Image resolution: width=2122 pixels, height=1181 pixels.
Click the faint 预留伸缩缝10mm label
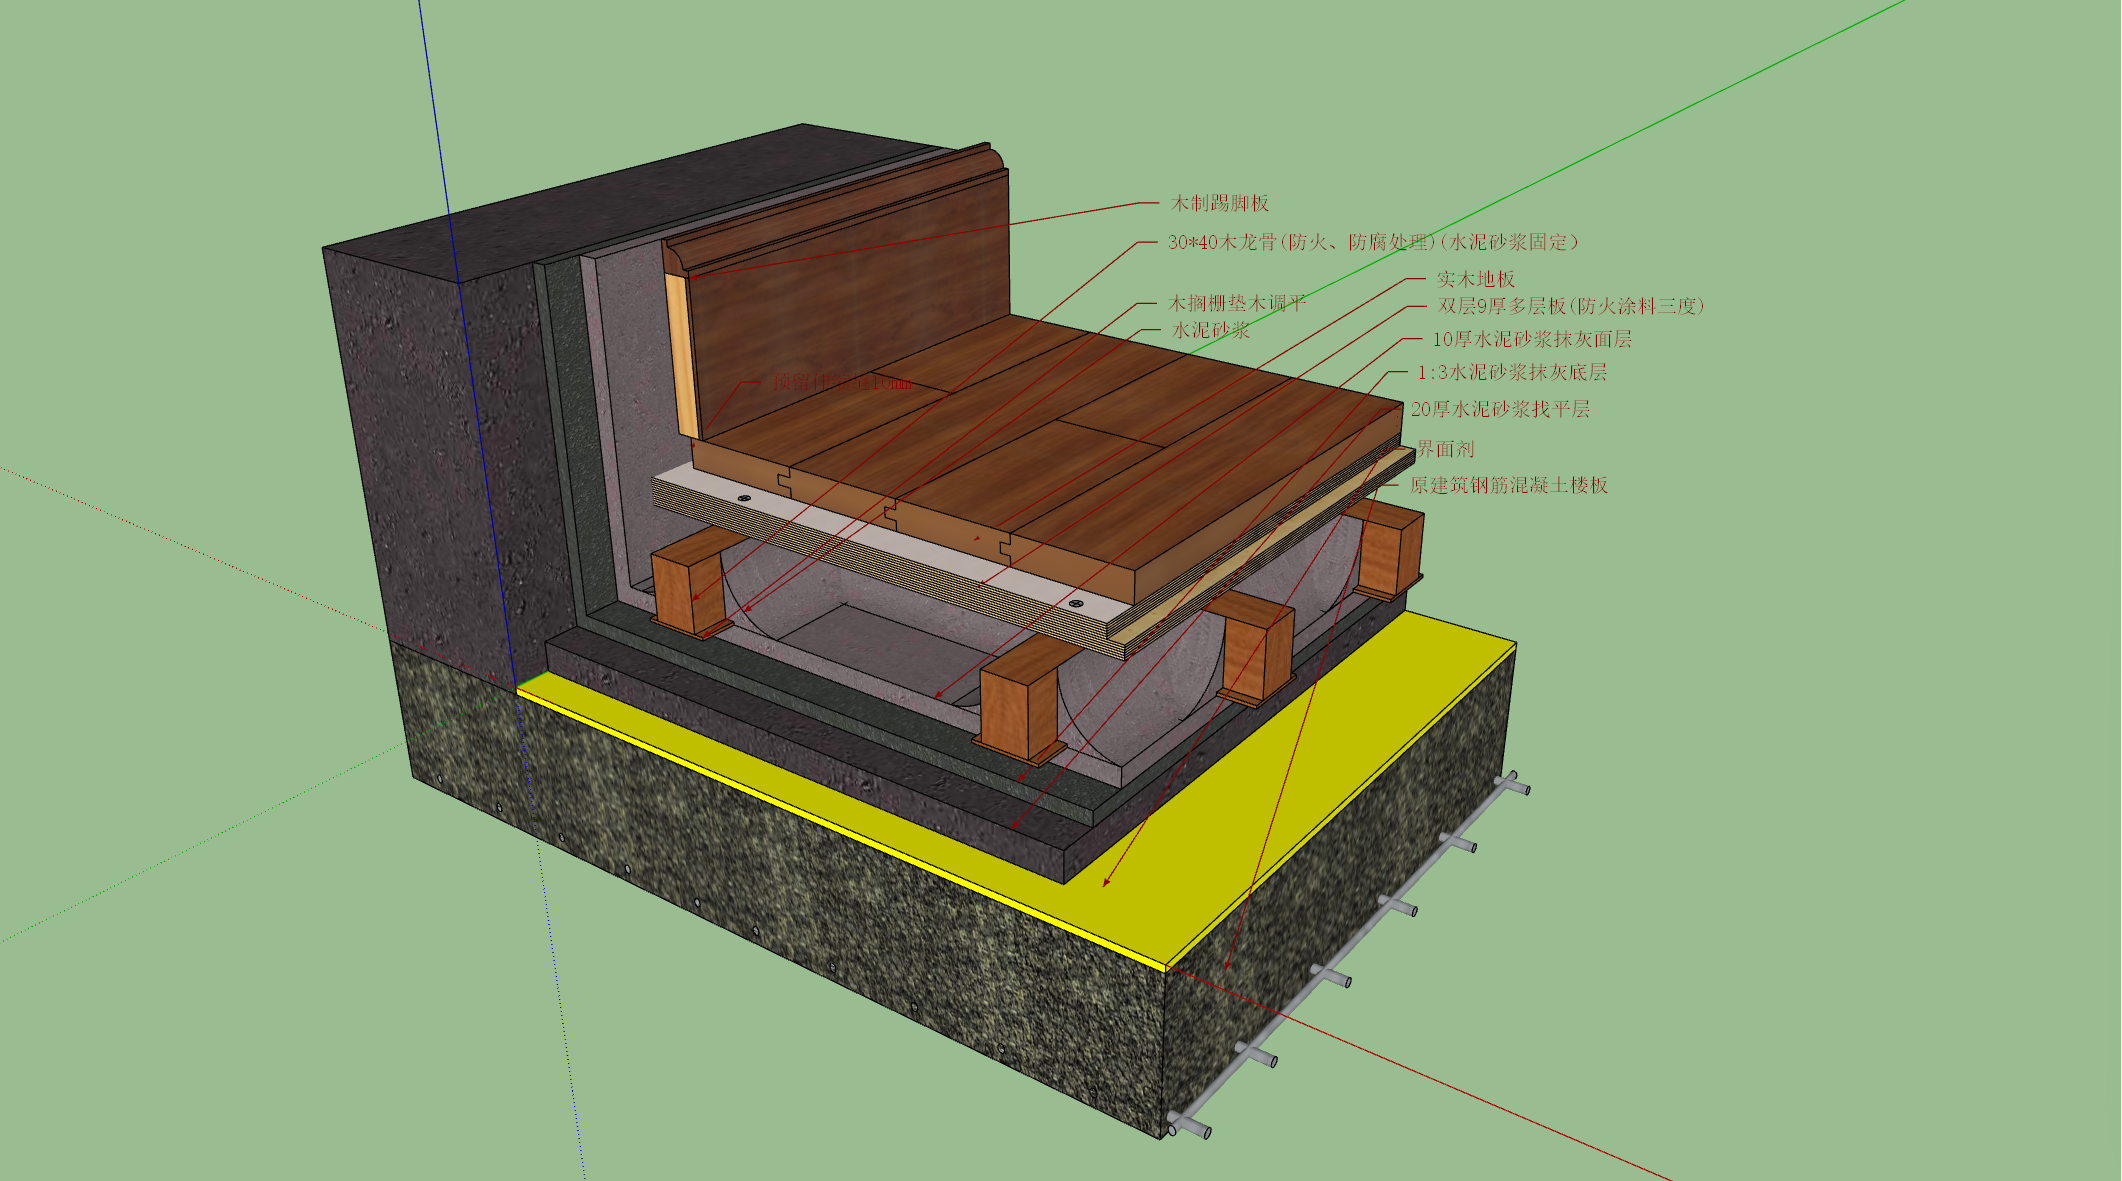point(842,382)
